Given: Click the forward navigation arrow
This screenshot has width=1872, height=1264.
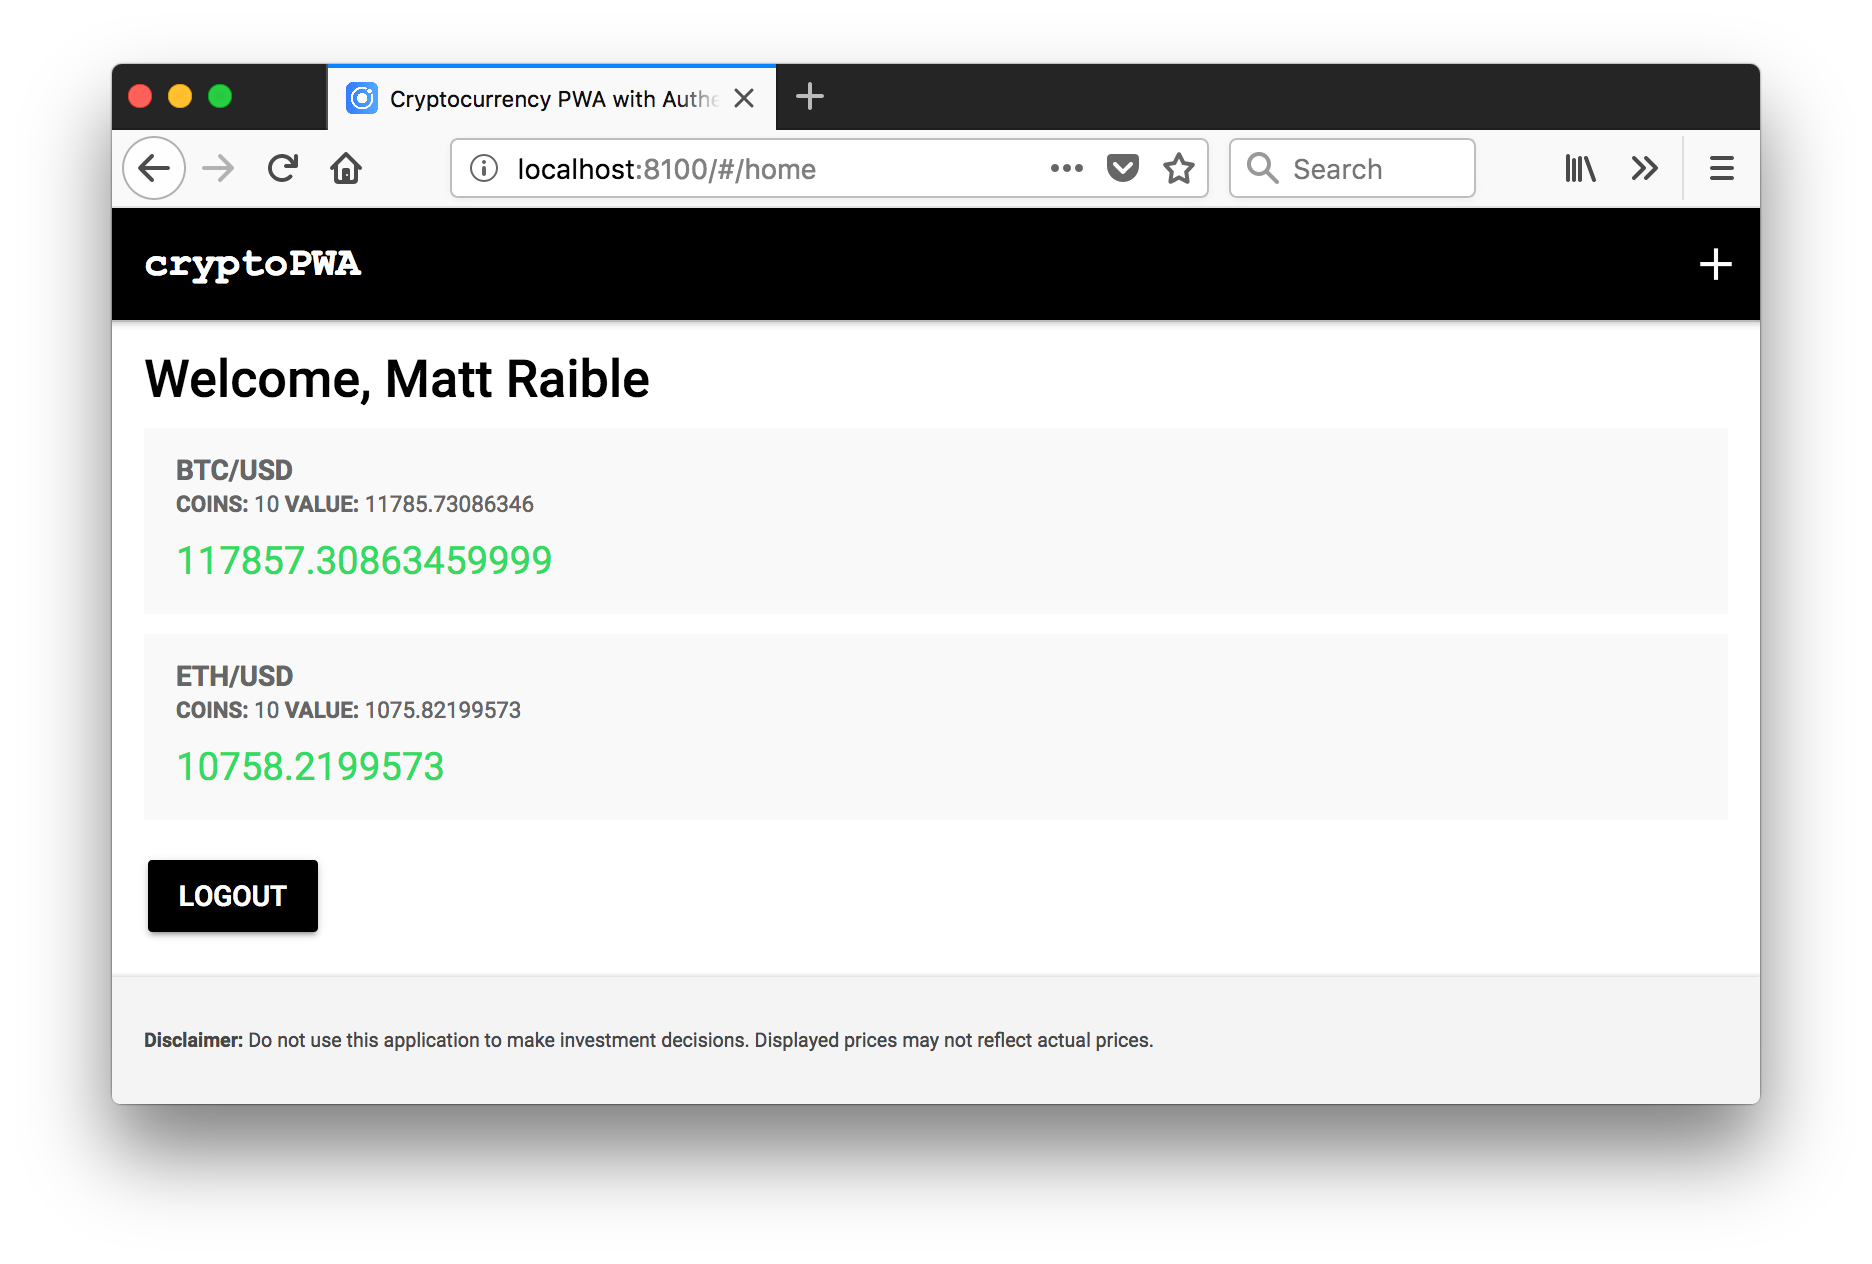Looking at the screenshot, I should [x=218, y=169].
